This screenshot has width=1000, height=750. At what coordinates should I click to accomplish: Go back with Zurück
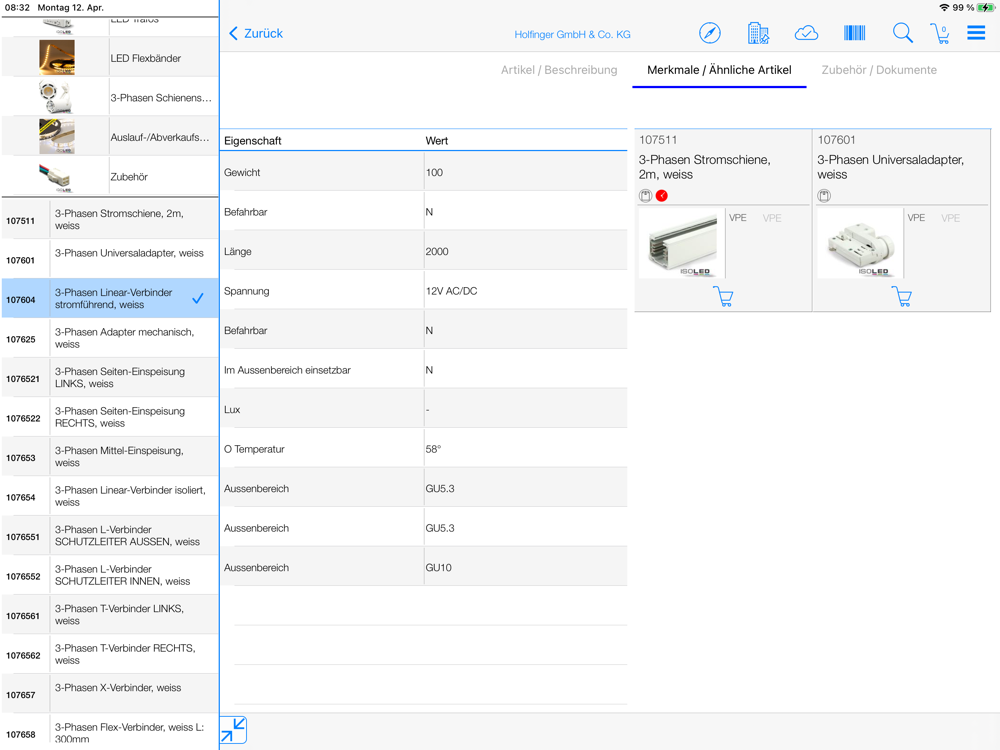(256, 33)
